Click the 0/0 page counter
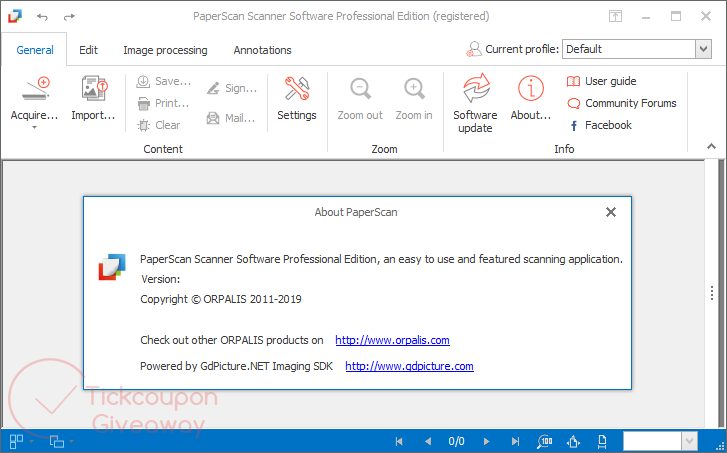 [x=457, y=441]
